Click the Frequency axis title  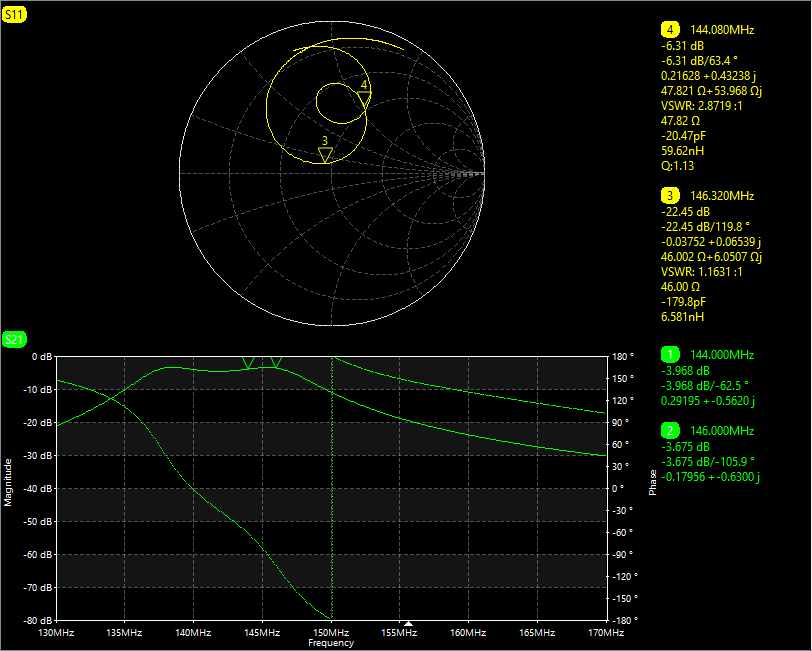tap(330, 643)
